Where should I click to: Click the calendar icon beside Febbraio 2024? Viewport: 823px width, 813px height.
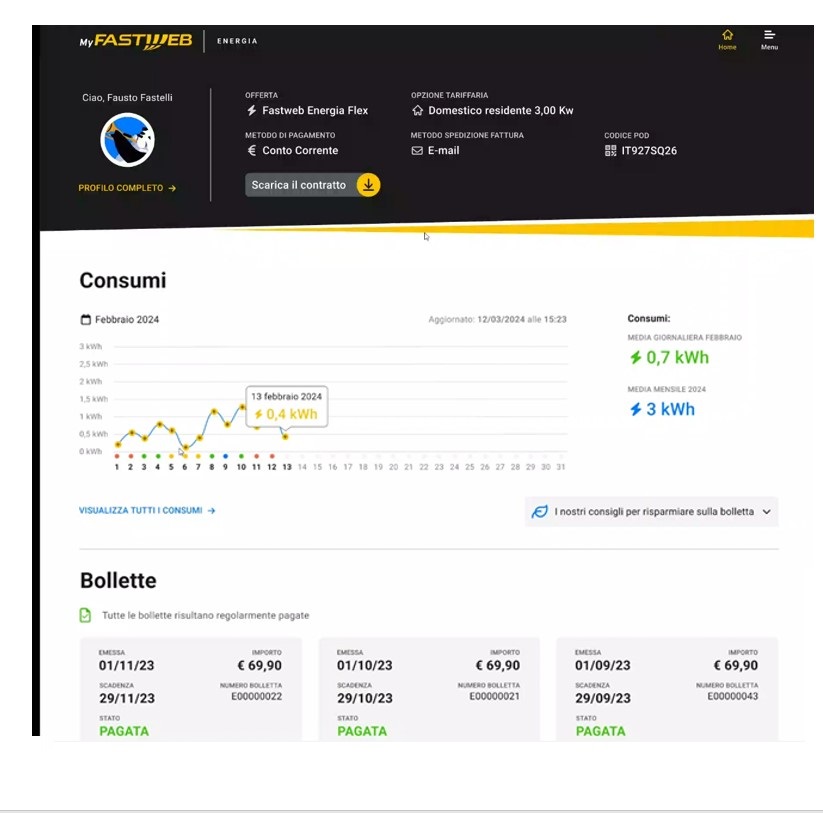[x=85, y=317]
